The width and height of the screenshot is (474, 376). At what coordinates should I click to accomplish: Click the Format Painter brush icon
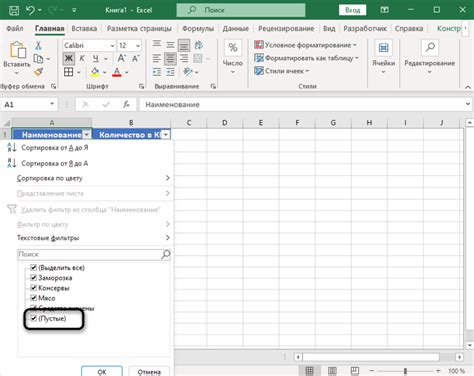click(39, 72)
